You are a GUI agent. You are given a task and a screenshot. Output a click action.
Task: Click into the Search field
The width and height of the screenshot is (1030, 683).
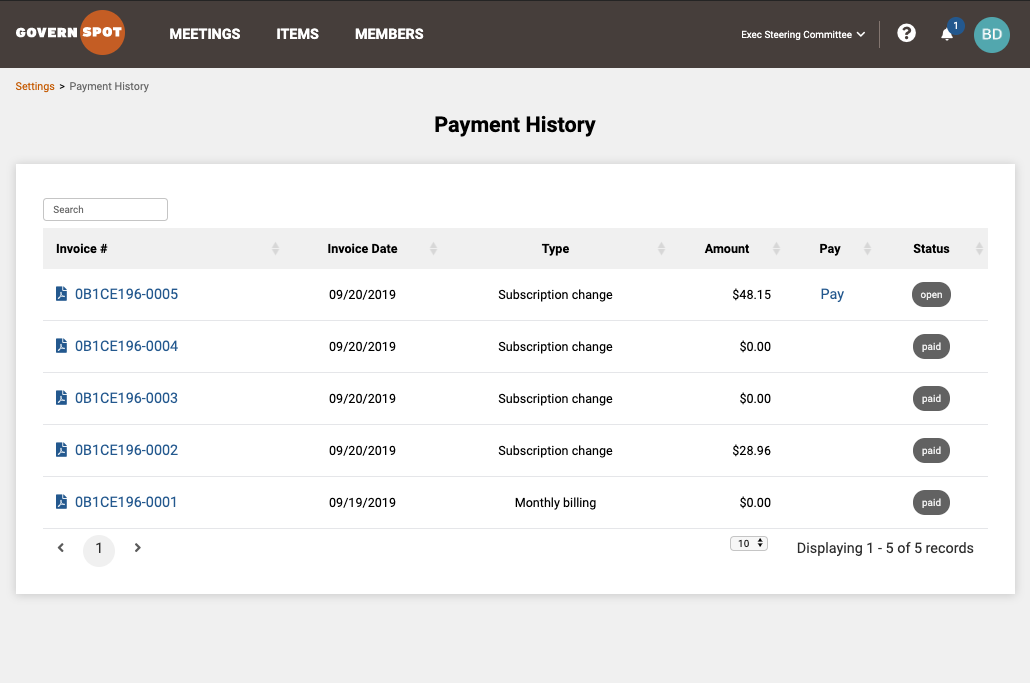[105, 209]
